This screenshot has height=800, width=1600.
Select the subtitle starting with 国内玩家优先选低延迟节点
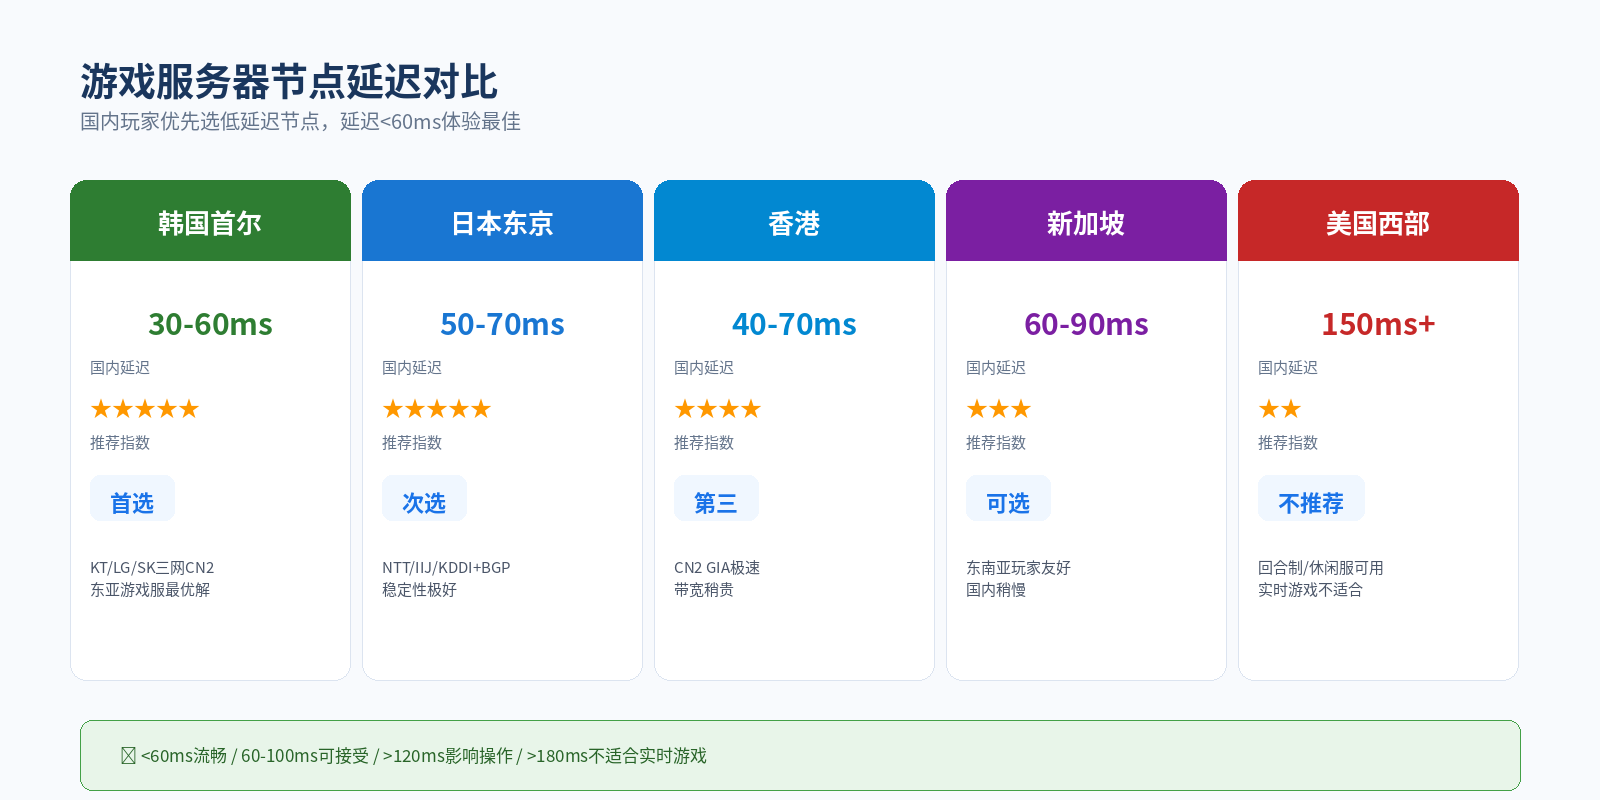[x=300, y=122]
